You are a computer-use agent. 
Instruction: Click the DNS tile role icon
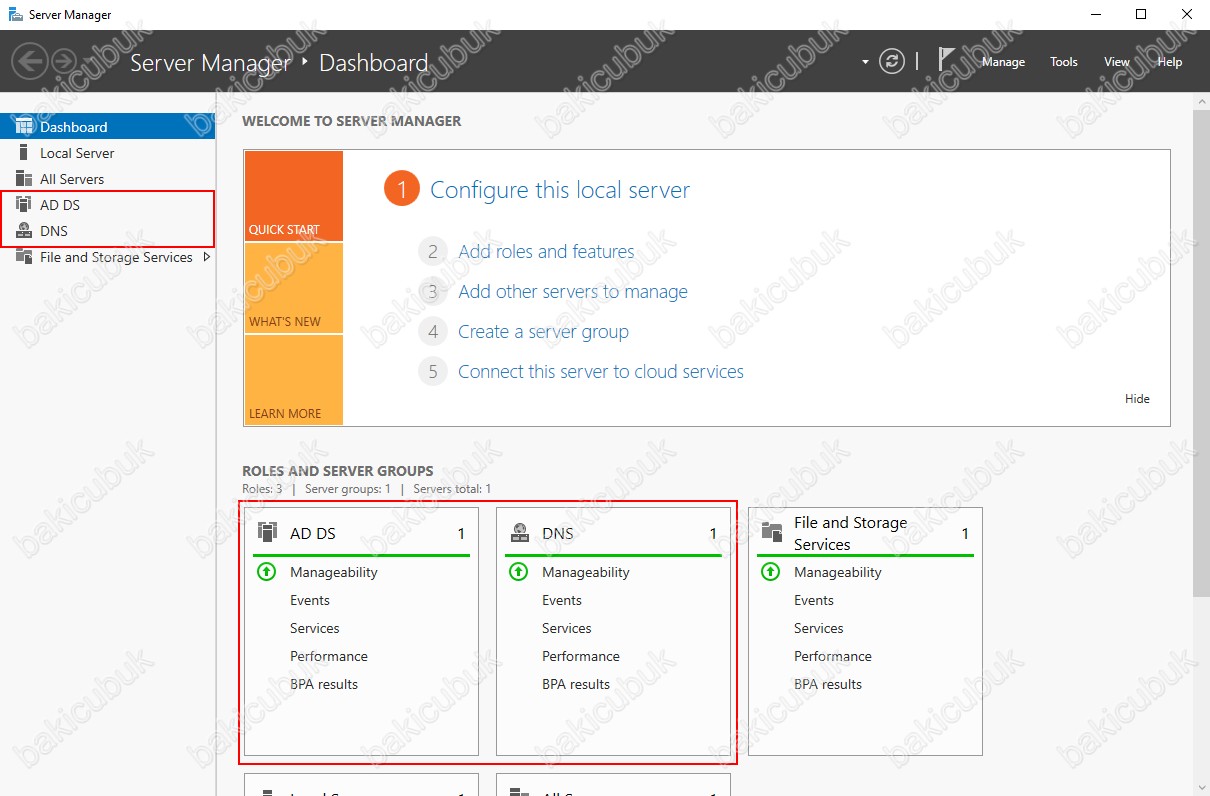point(519,532)
